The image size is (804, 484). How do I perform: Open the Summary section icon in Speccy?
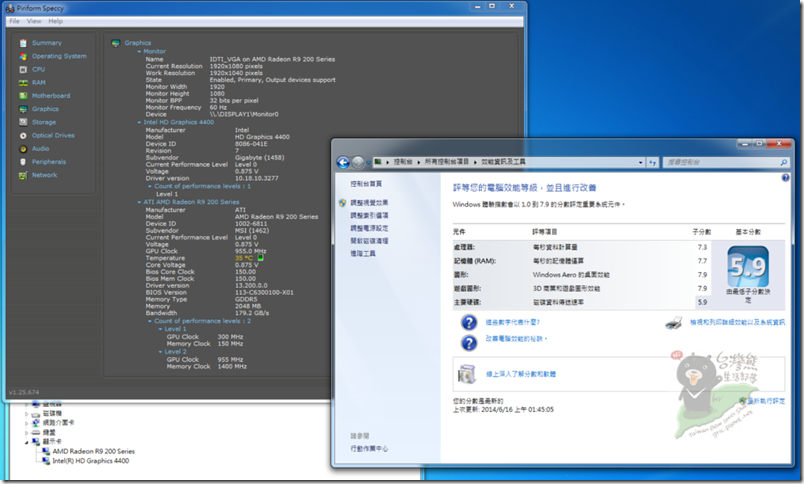pyautogui.click(x=23, y=43)
